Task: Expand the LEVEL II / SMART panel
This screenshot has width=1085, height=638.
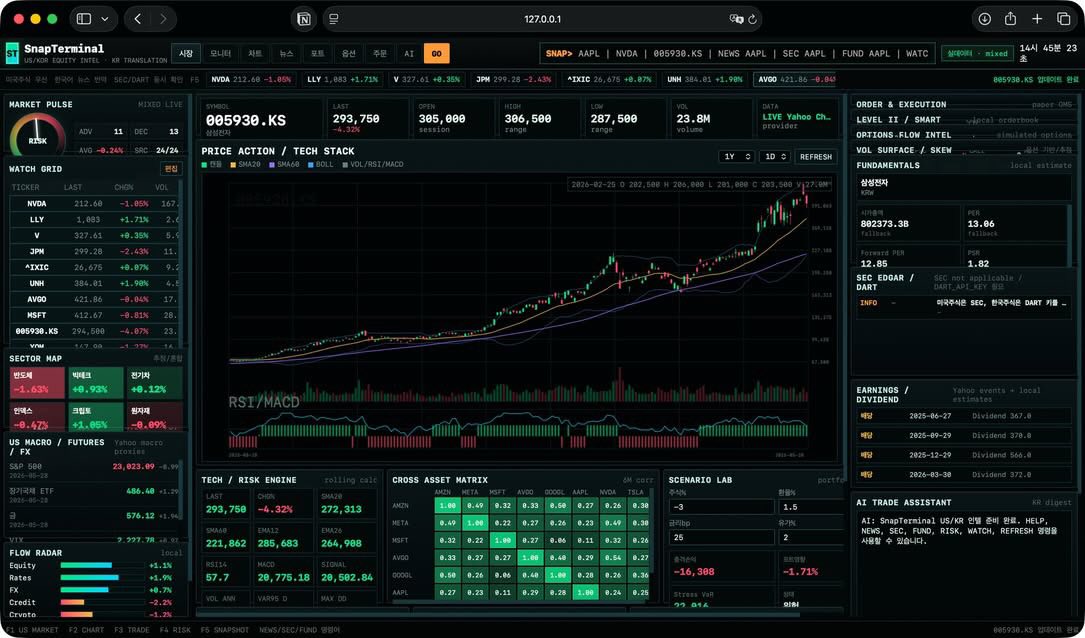Action: (x=964, y=120)
